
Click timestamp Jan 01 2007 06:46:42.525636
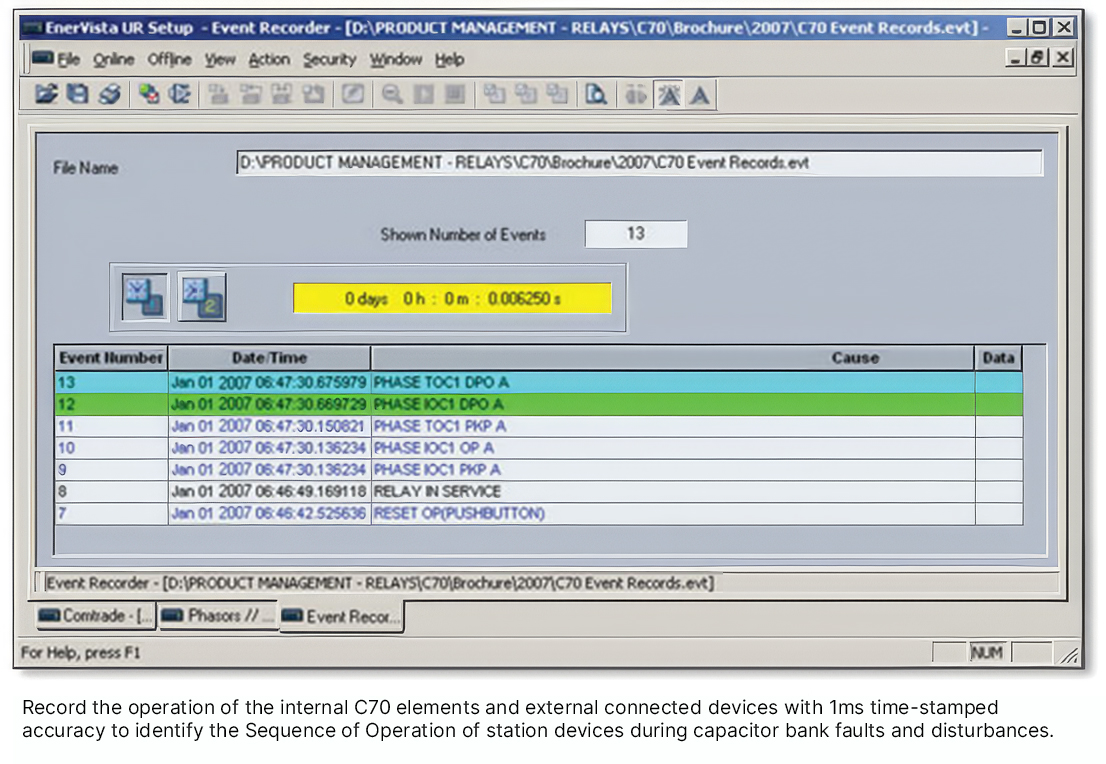pyautogui.click(x=269, y=514)
